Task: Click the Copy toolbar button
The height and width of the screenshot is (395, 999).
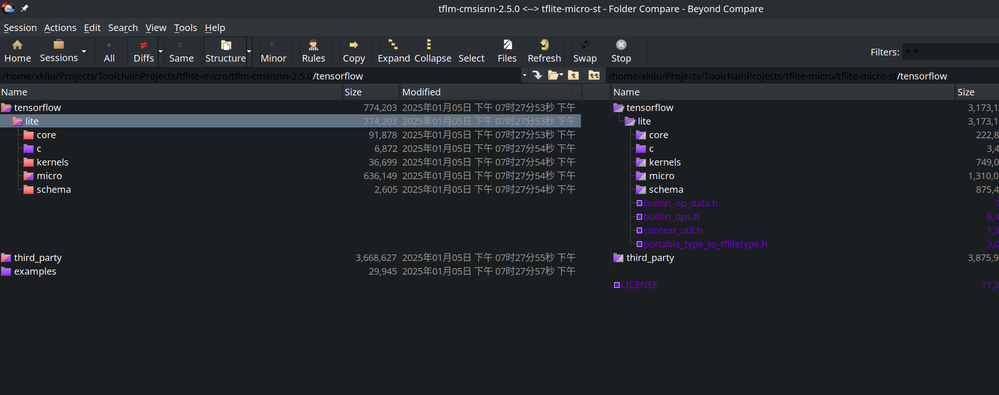Action: point(354,51)
